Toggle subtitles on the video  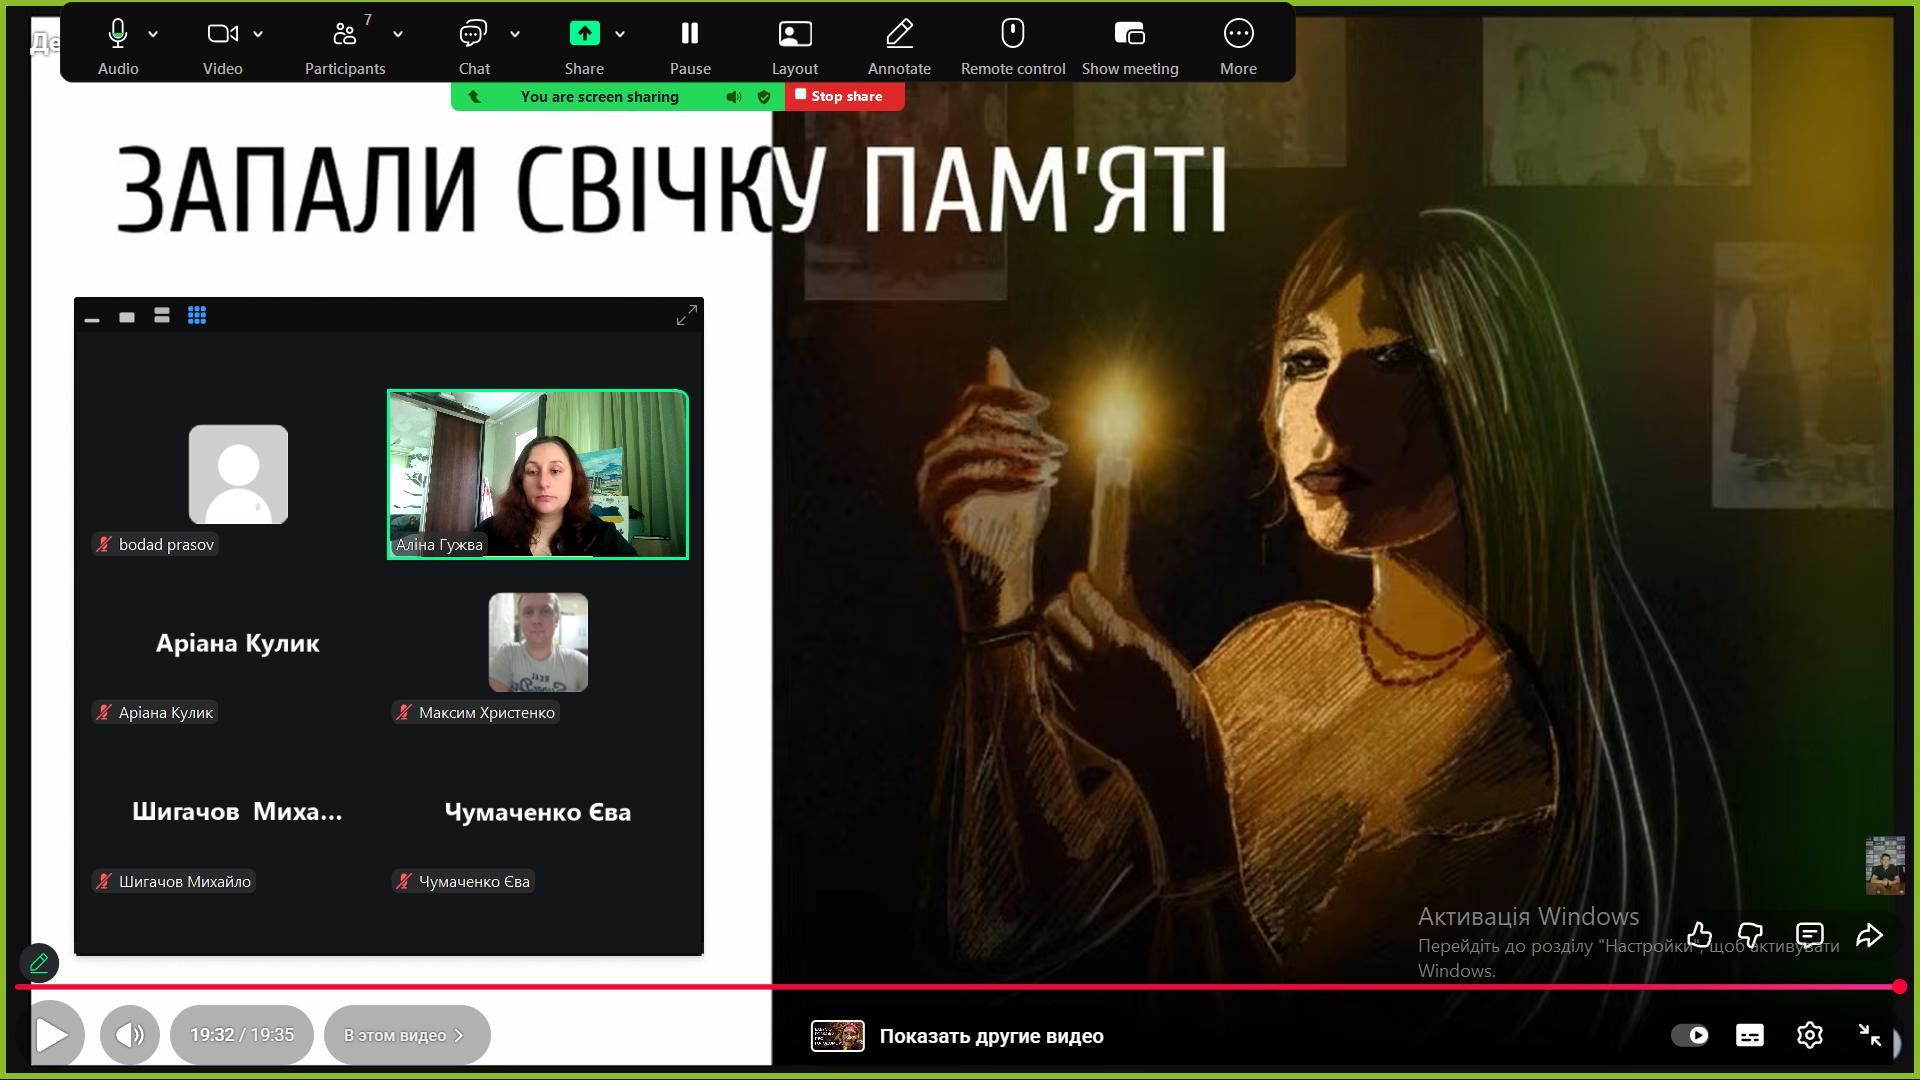pos(1749,1035)
